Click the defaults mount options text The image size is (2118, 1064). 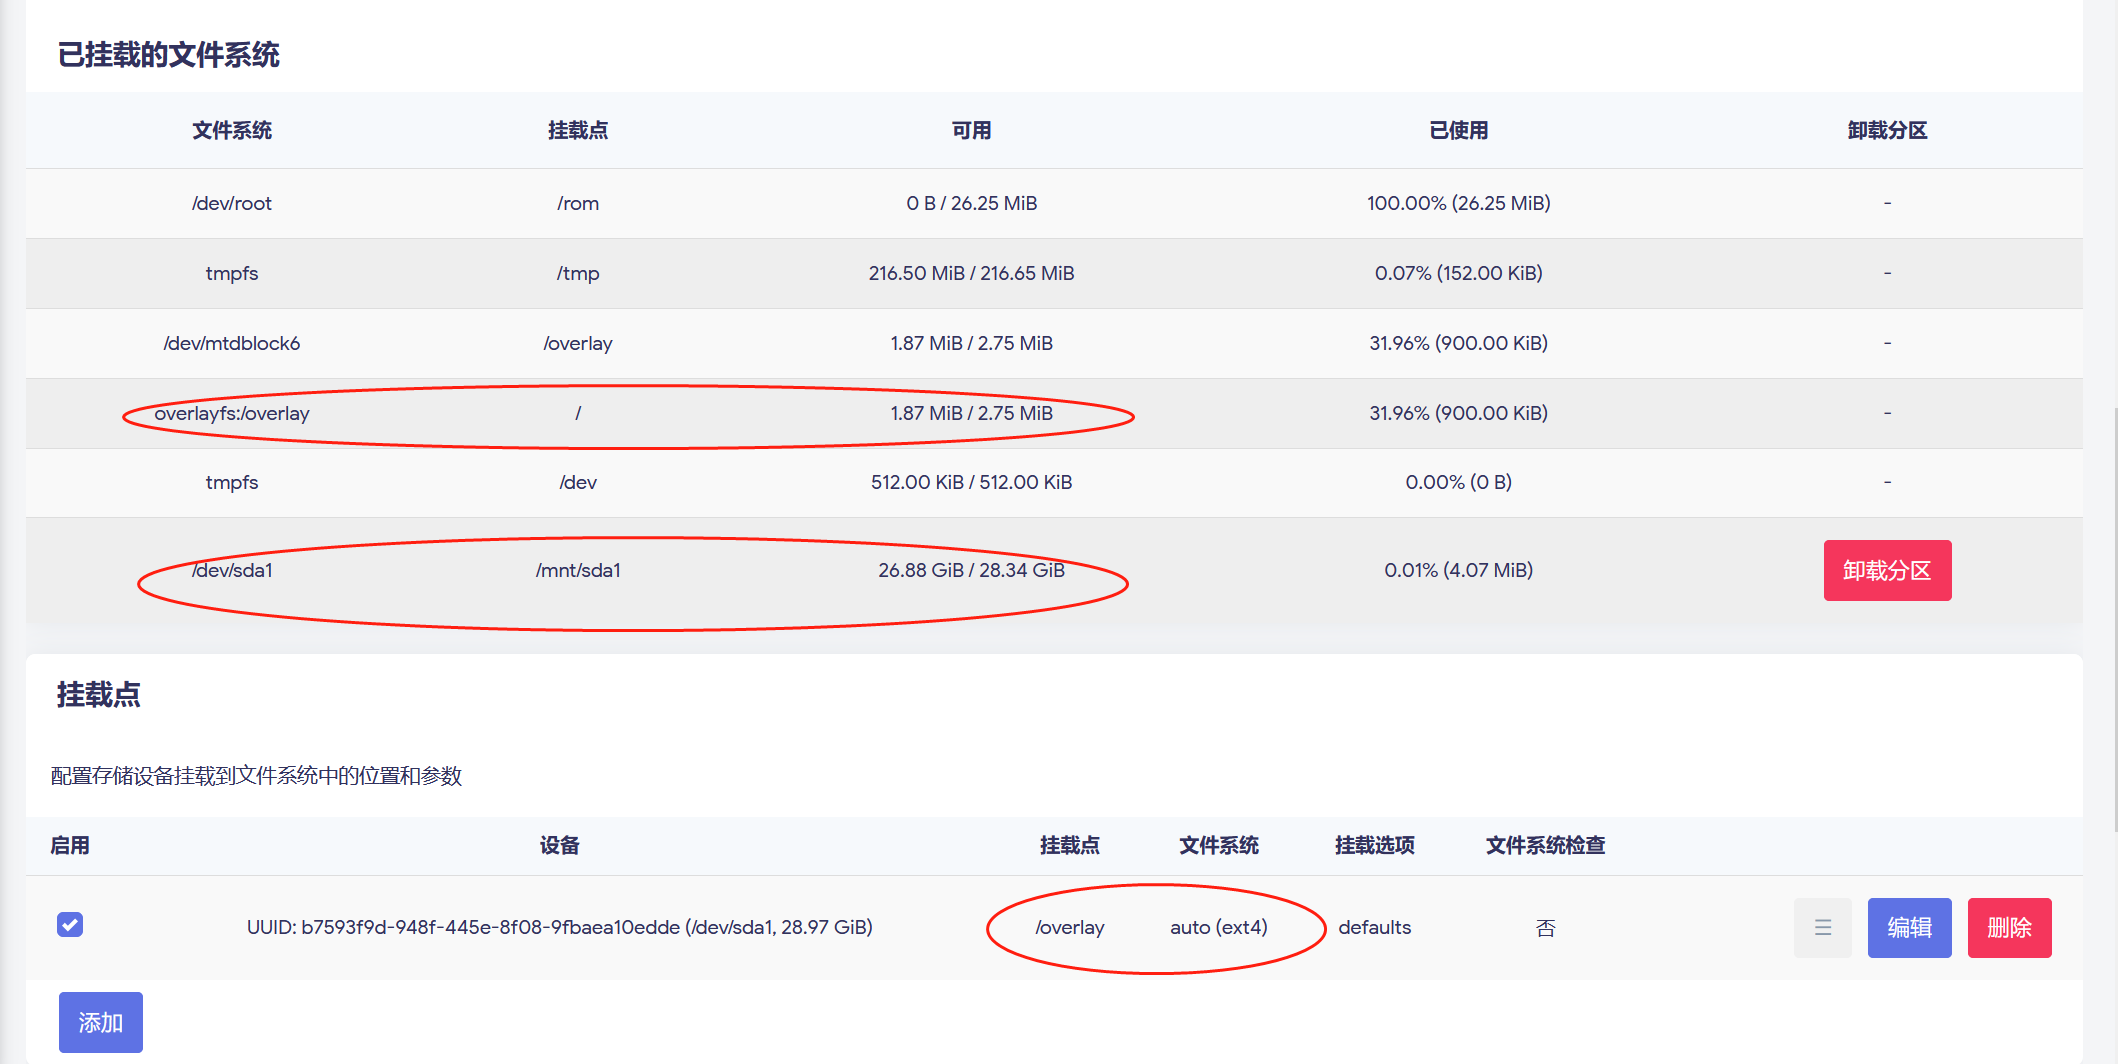(1375, 927)
